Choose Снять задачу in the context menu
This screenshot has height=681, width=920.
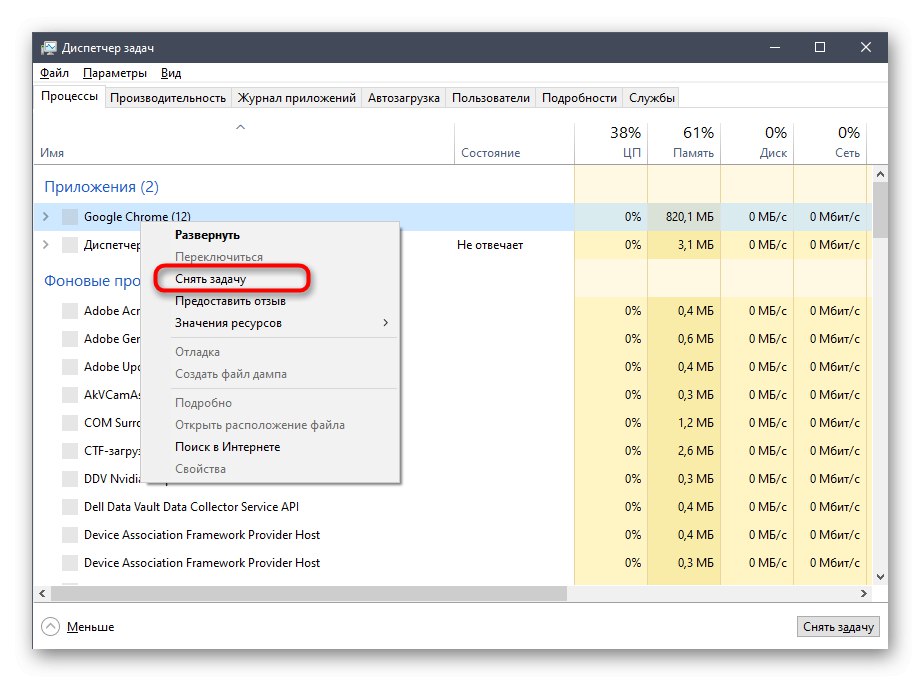(211, 279)
